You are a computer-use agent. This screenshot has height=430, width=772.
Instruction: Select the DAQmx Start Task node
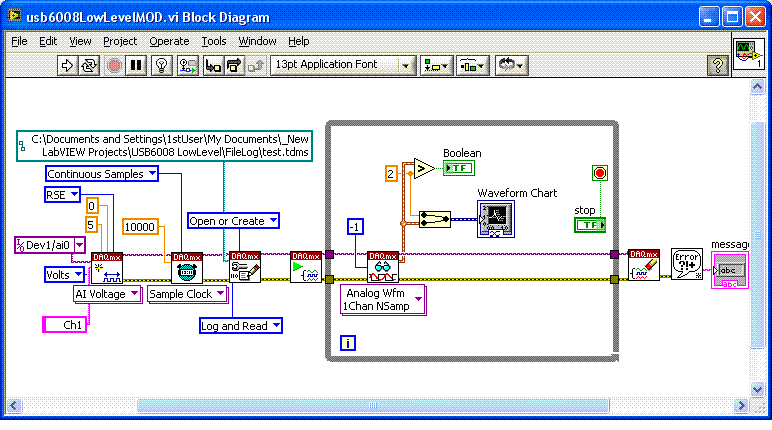coord(306,266)
